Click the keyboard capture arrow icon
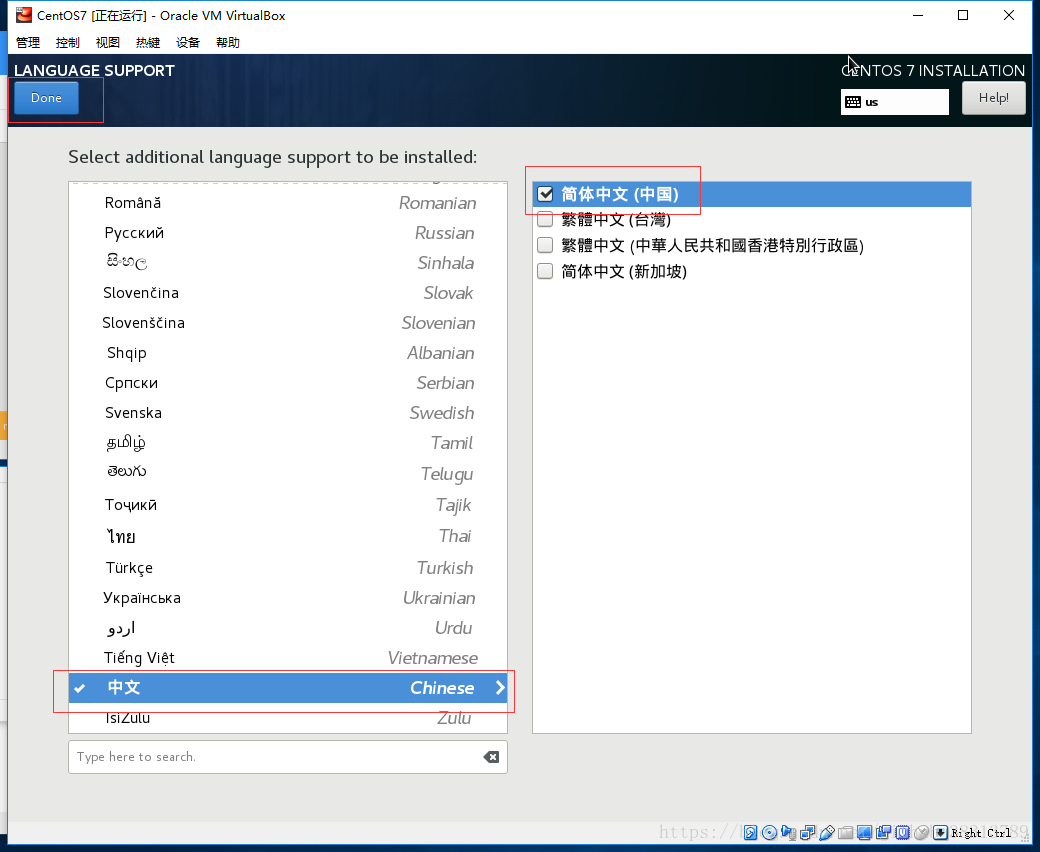Viewport: 1040px width, 852px height. pos(941,833)
